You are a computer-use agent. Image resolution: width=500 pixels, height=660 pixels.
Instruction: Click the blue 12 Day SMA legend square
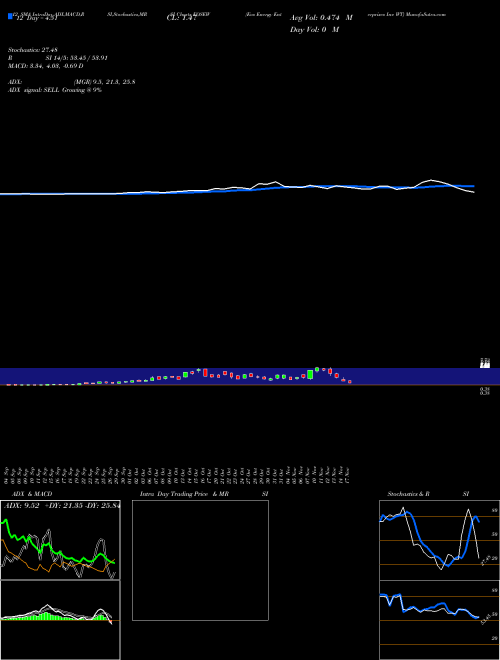click(10, 17)
